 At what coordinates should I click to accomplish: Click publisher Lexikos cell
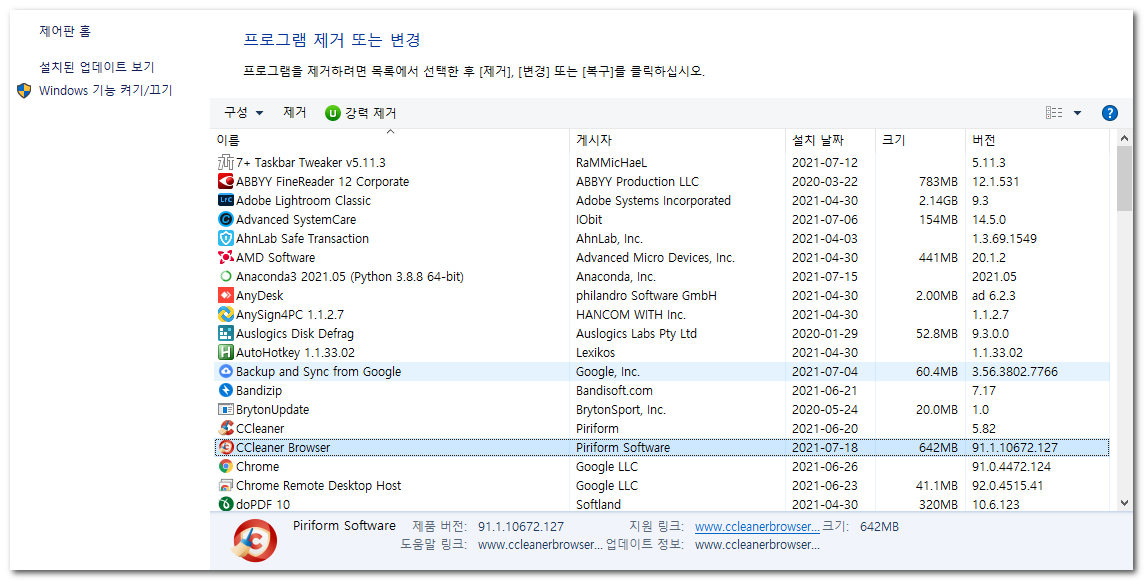595,353
